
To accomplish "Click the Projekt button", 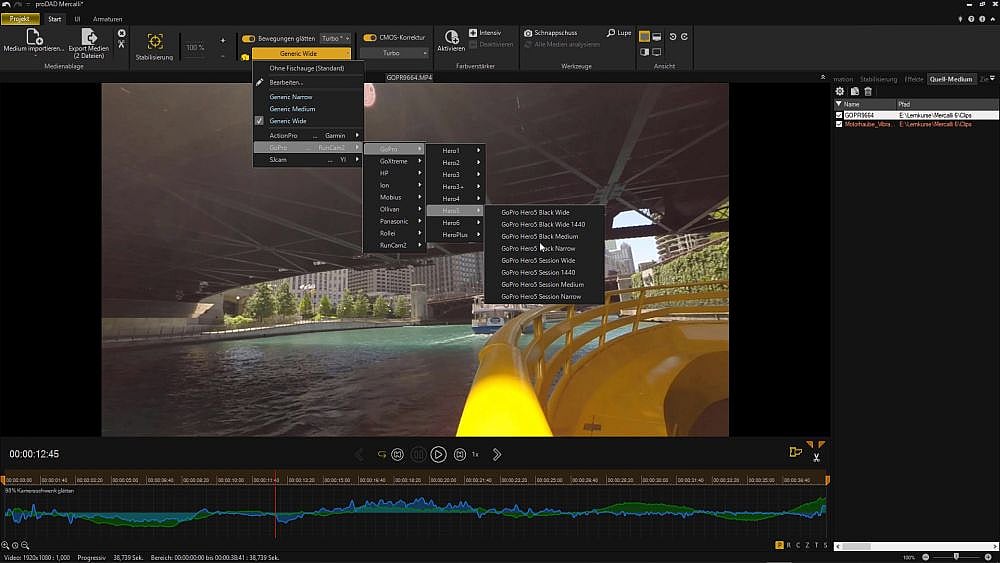I will [20, 19].
